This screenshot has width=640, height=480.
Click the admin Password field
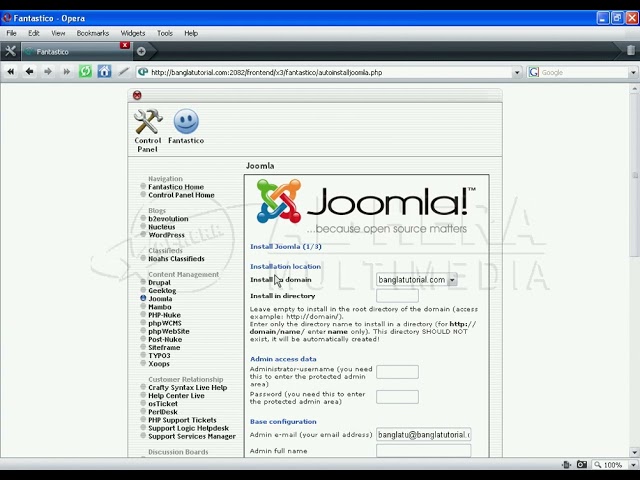397,397
